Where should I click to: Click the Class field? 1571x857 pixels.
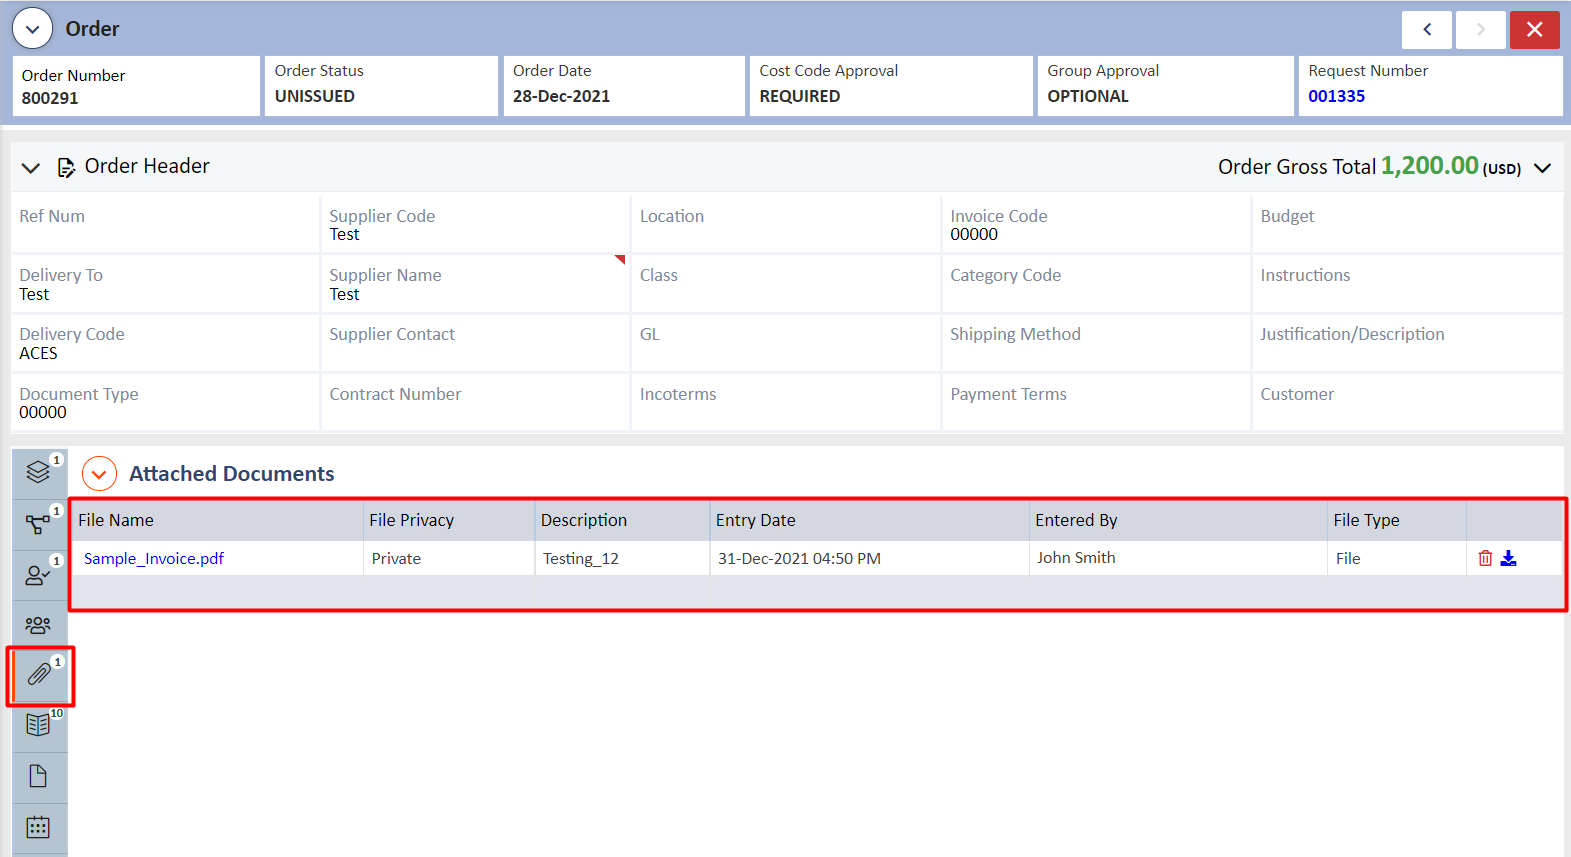[785, 284]
